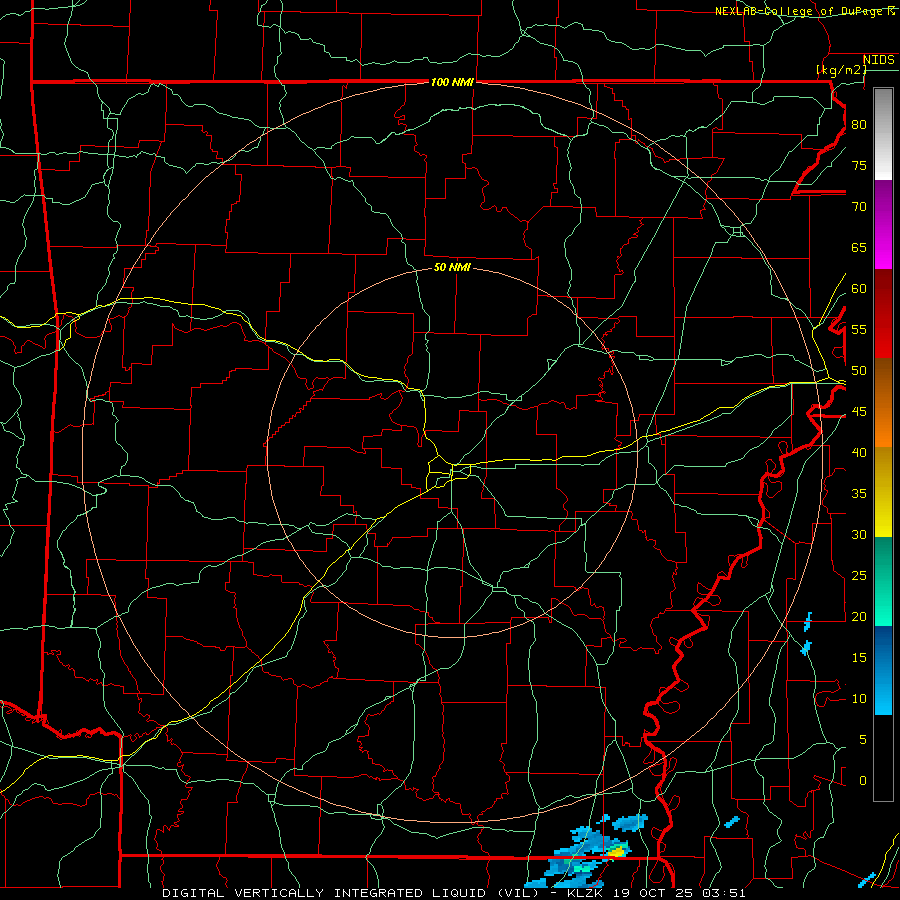Click the 30 value on the scale
Screen dimensions: 900x900
pos(859,534)
